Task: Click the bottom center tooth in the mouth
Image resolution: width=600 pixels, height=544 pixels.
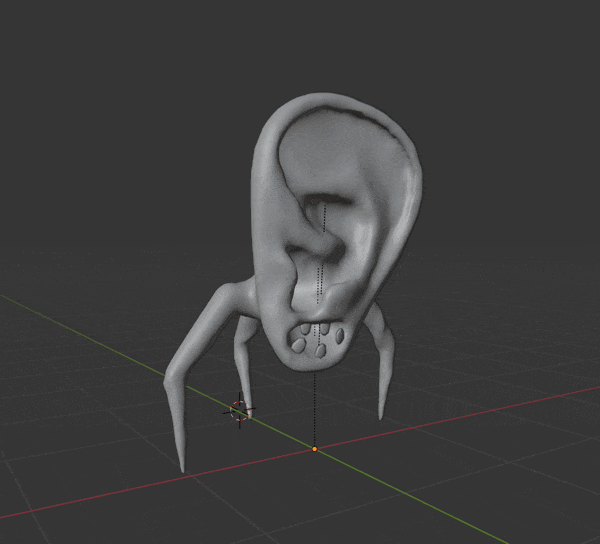Action: coord(322,352)
